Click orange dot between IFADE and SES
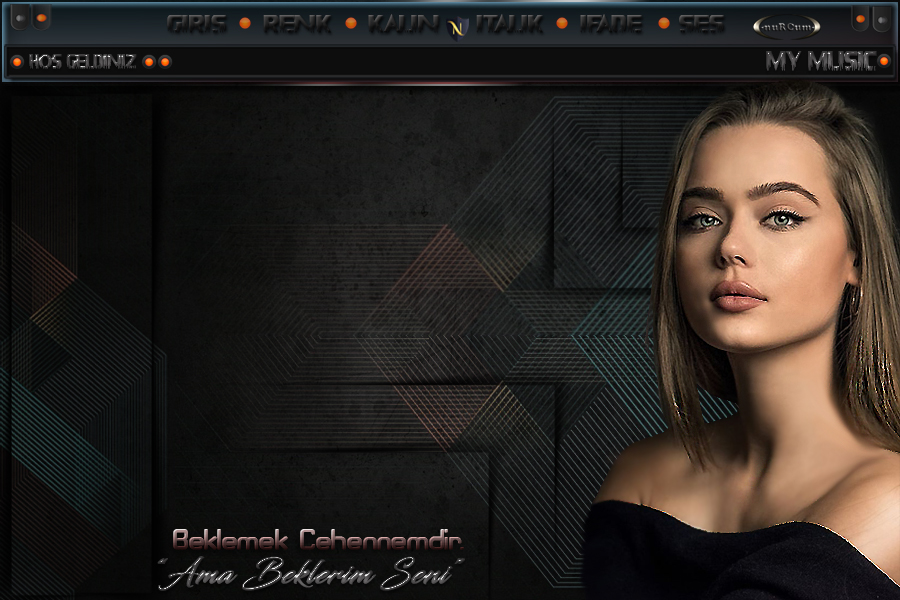The image size is (900, 600). point(663,24)
